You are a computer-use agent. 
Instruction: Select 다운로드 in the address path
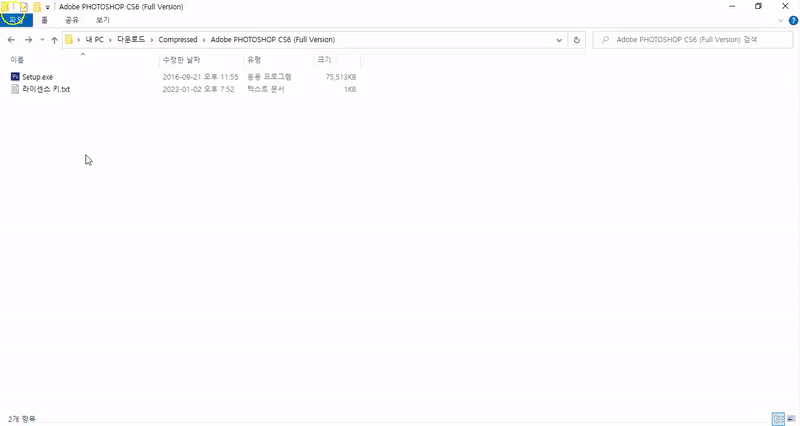click(x=131, y=40)
